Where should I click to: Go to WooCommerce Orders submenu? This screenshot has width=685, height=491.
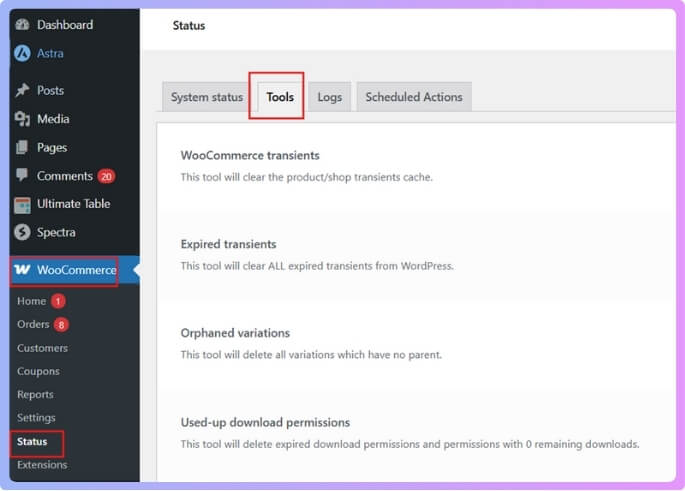click(x=33, y=325)
